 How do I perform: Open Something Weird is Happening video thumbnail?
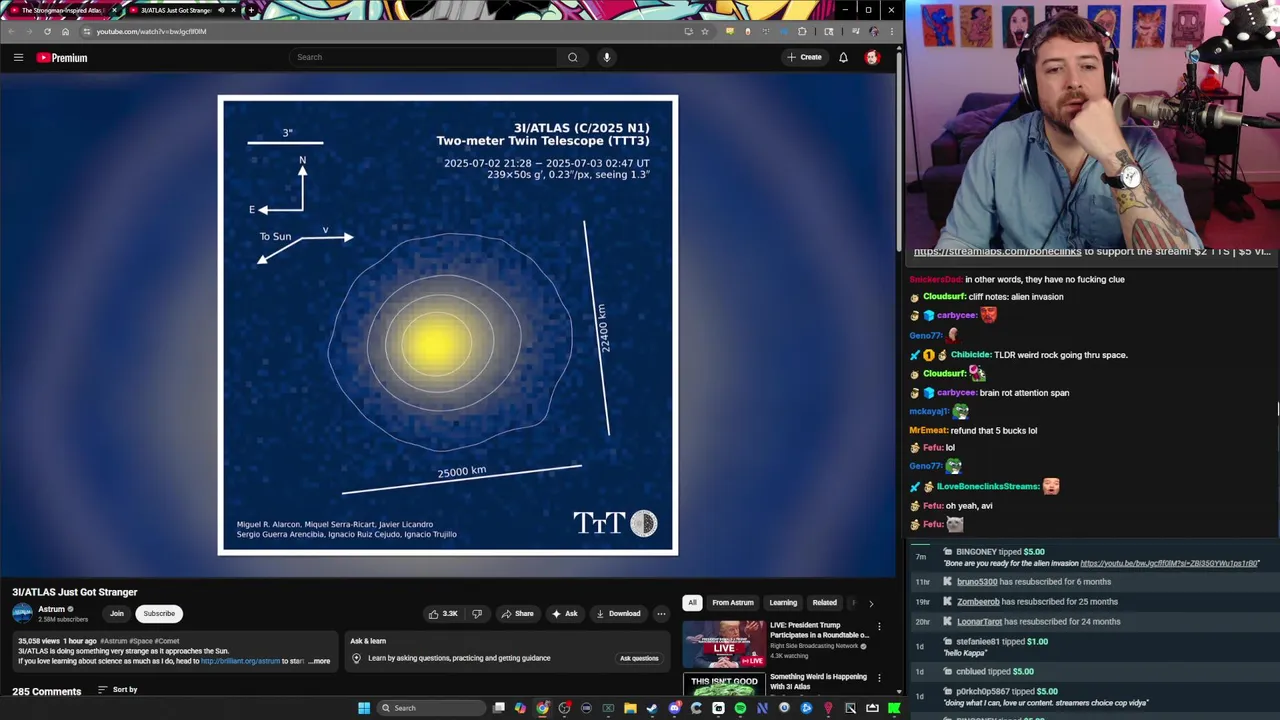tap(724, 685)
